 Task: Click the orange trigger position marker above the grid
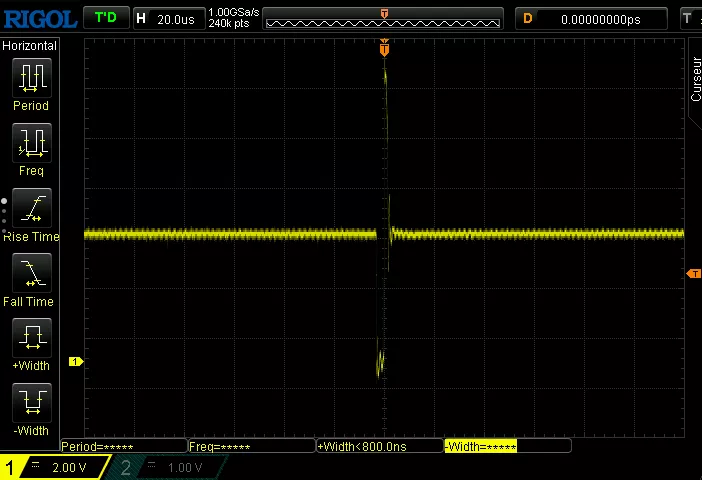click(x=384, y=49)
